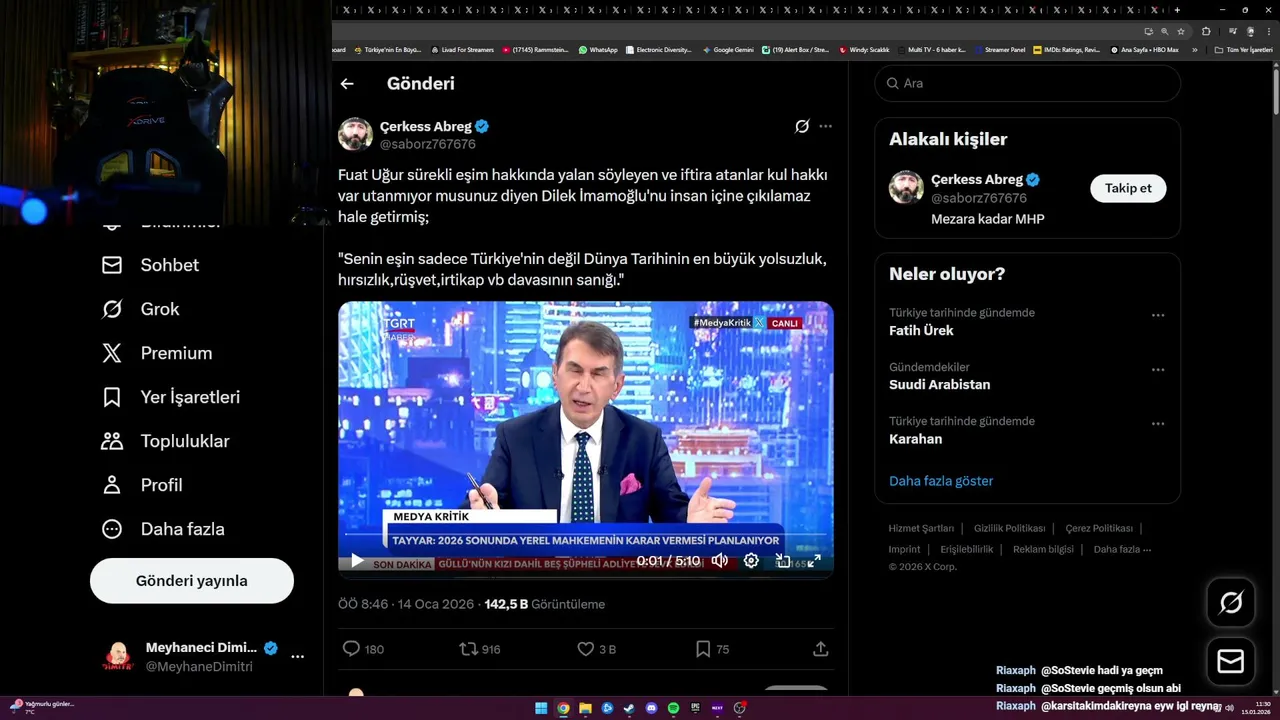This screenshot has height=720, width=1280.
Task: Open Yer İşaretleri bookmarks
Action: pos(171,397)
